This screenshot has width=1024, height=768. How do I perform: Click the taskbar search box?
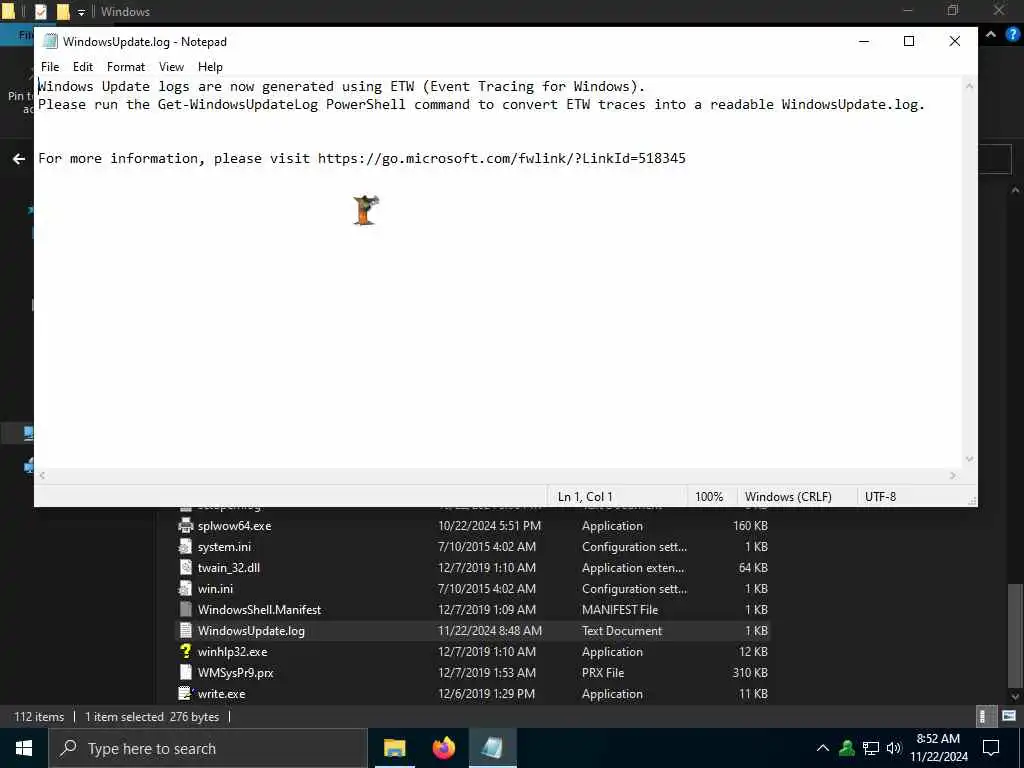[208, 748]
